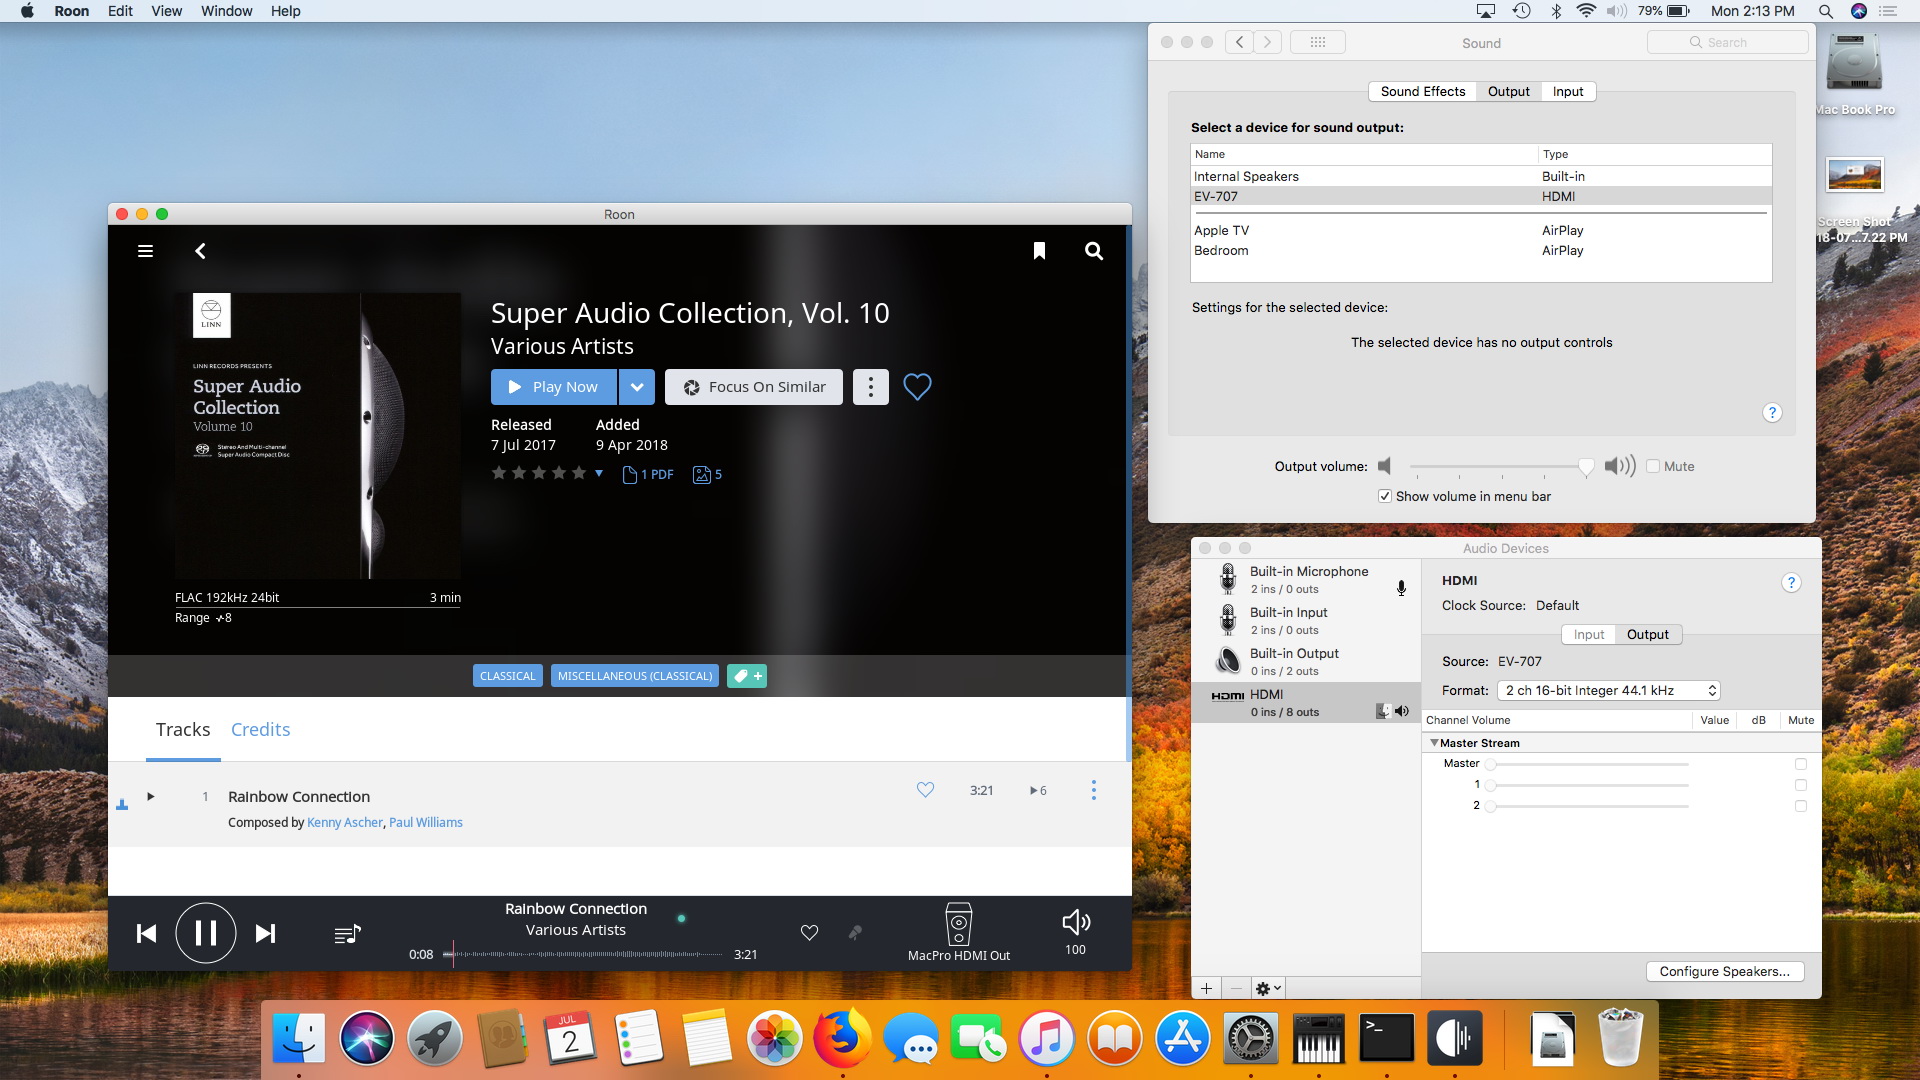Open Spotlight search in menu bar
Screen dimensions: 1920x1080
click(1825, 11)
